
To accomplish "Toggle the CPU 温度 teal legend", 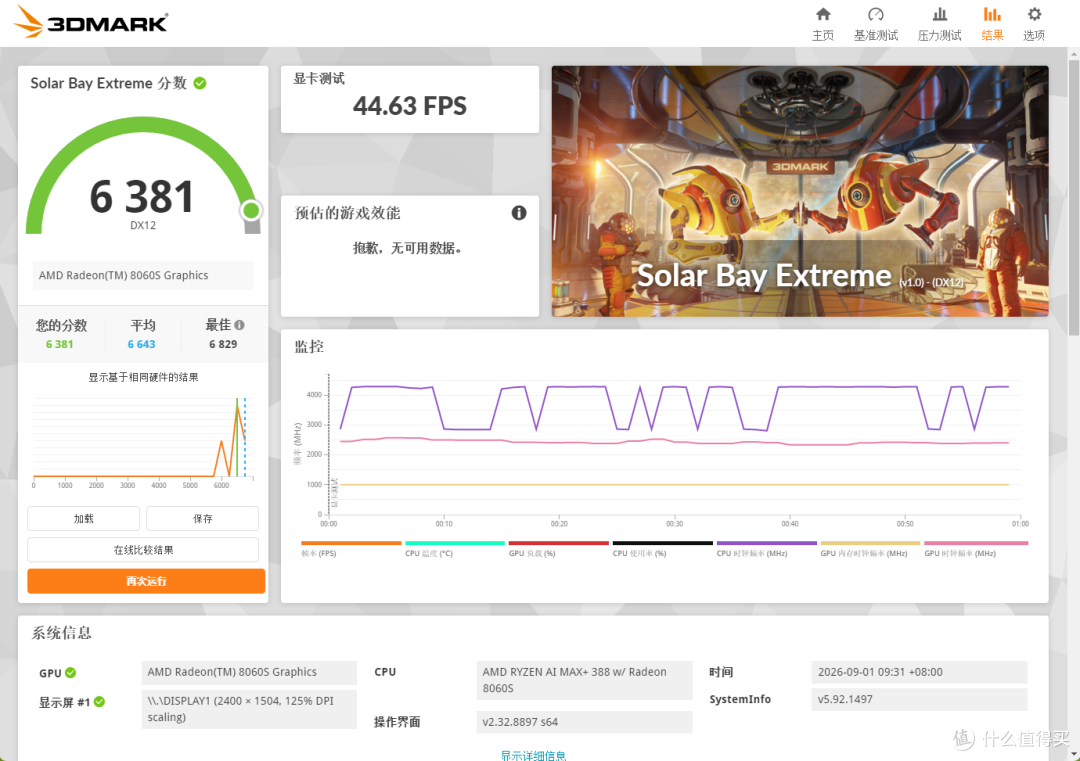I will [455, 549].
